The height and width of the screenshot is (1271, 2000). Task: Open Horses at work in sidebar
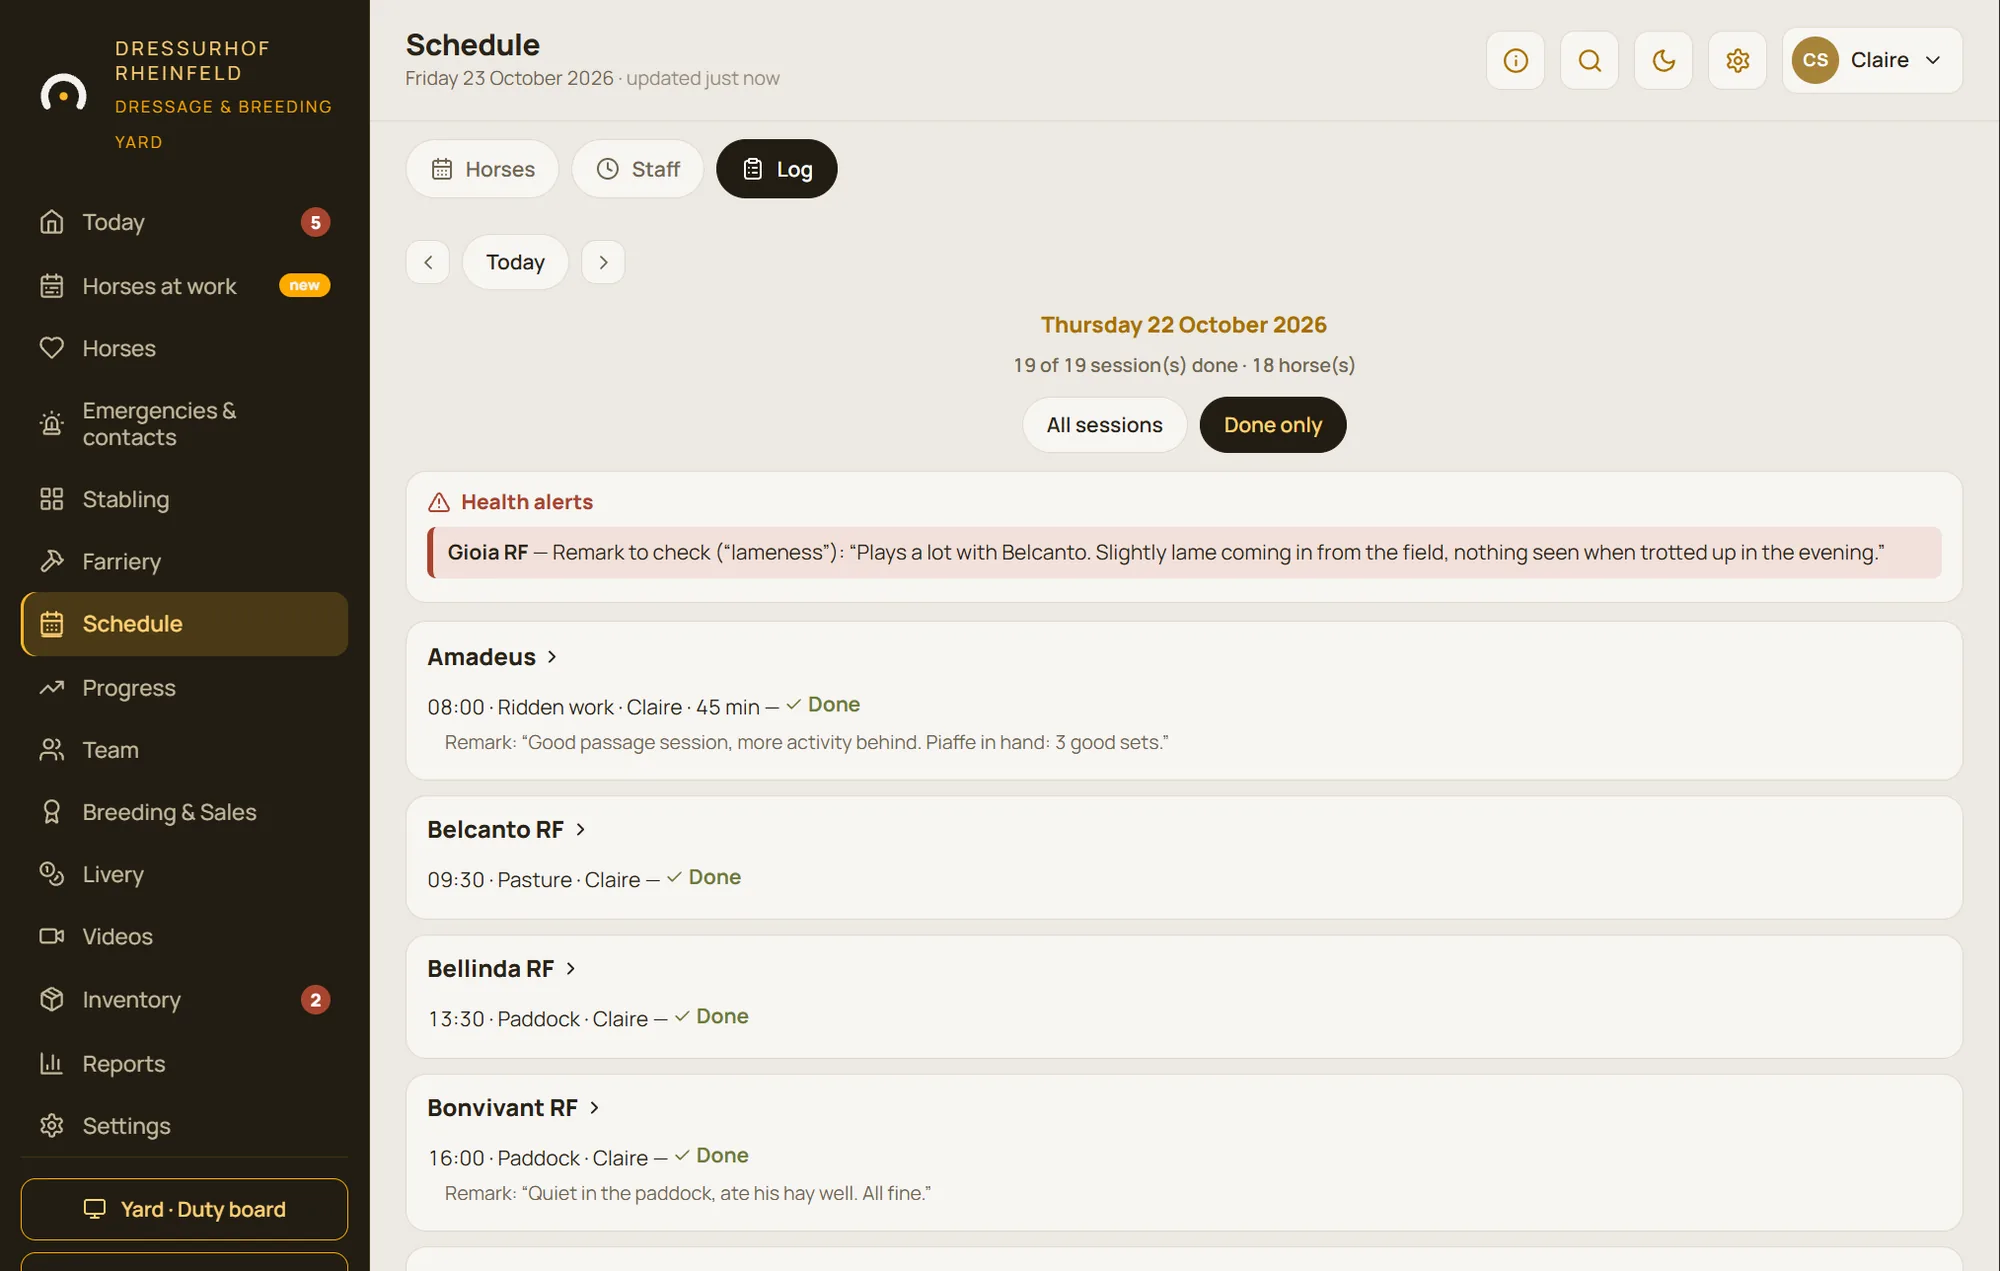click(184, 286)
